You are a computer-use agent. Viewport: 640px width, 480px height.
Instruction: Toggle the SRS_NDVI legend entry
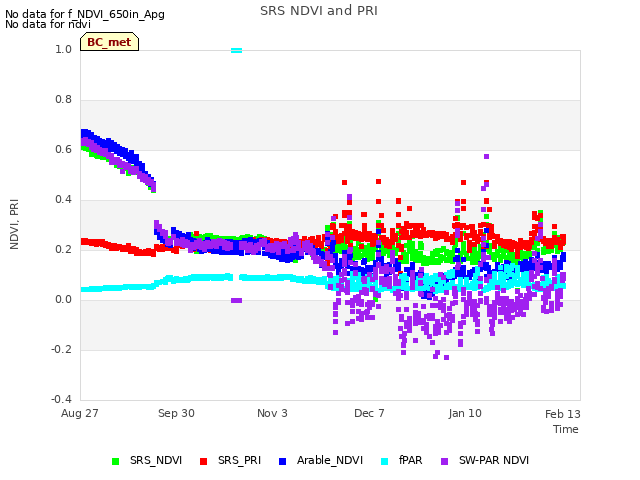147,460
